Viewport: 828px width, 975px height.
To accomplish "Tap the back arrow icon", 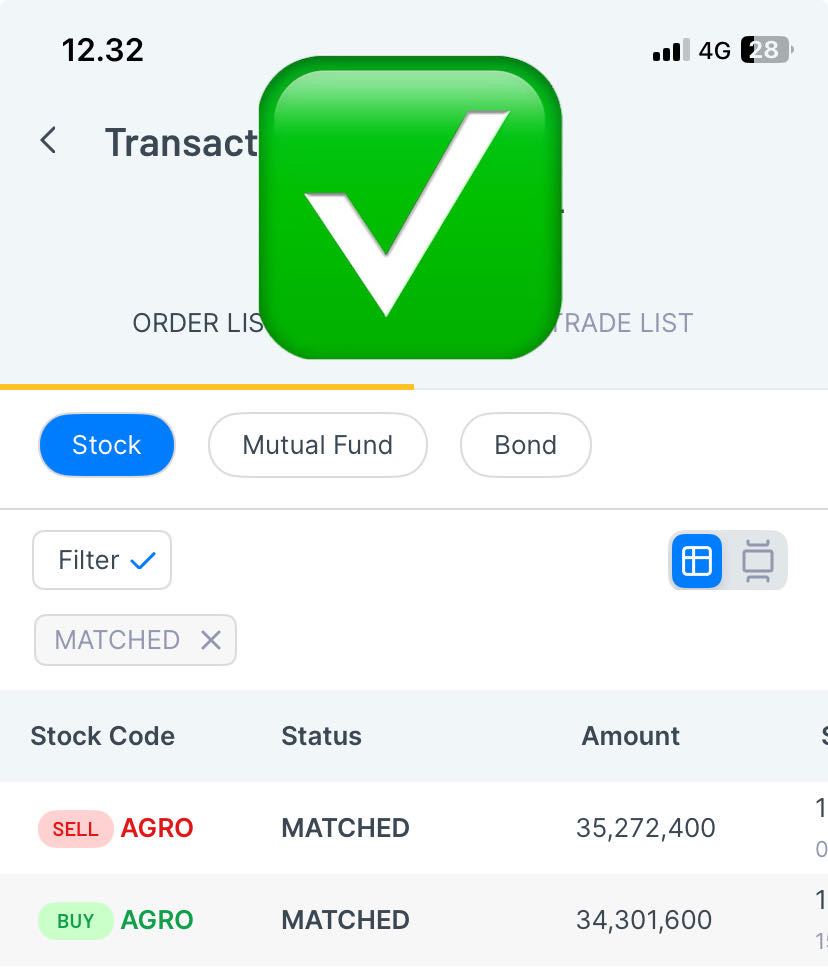I will [x=48, y=140].
